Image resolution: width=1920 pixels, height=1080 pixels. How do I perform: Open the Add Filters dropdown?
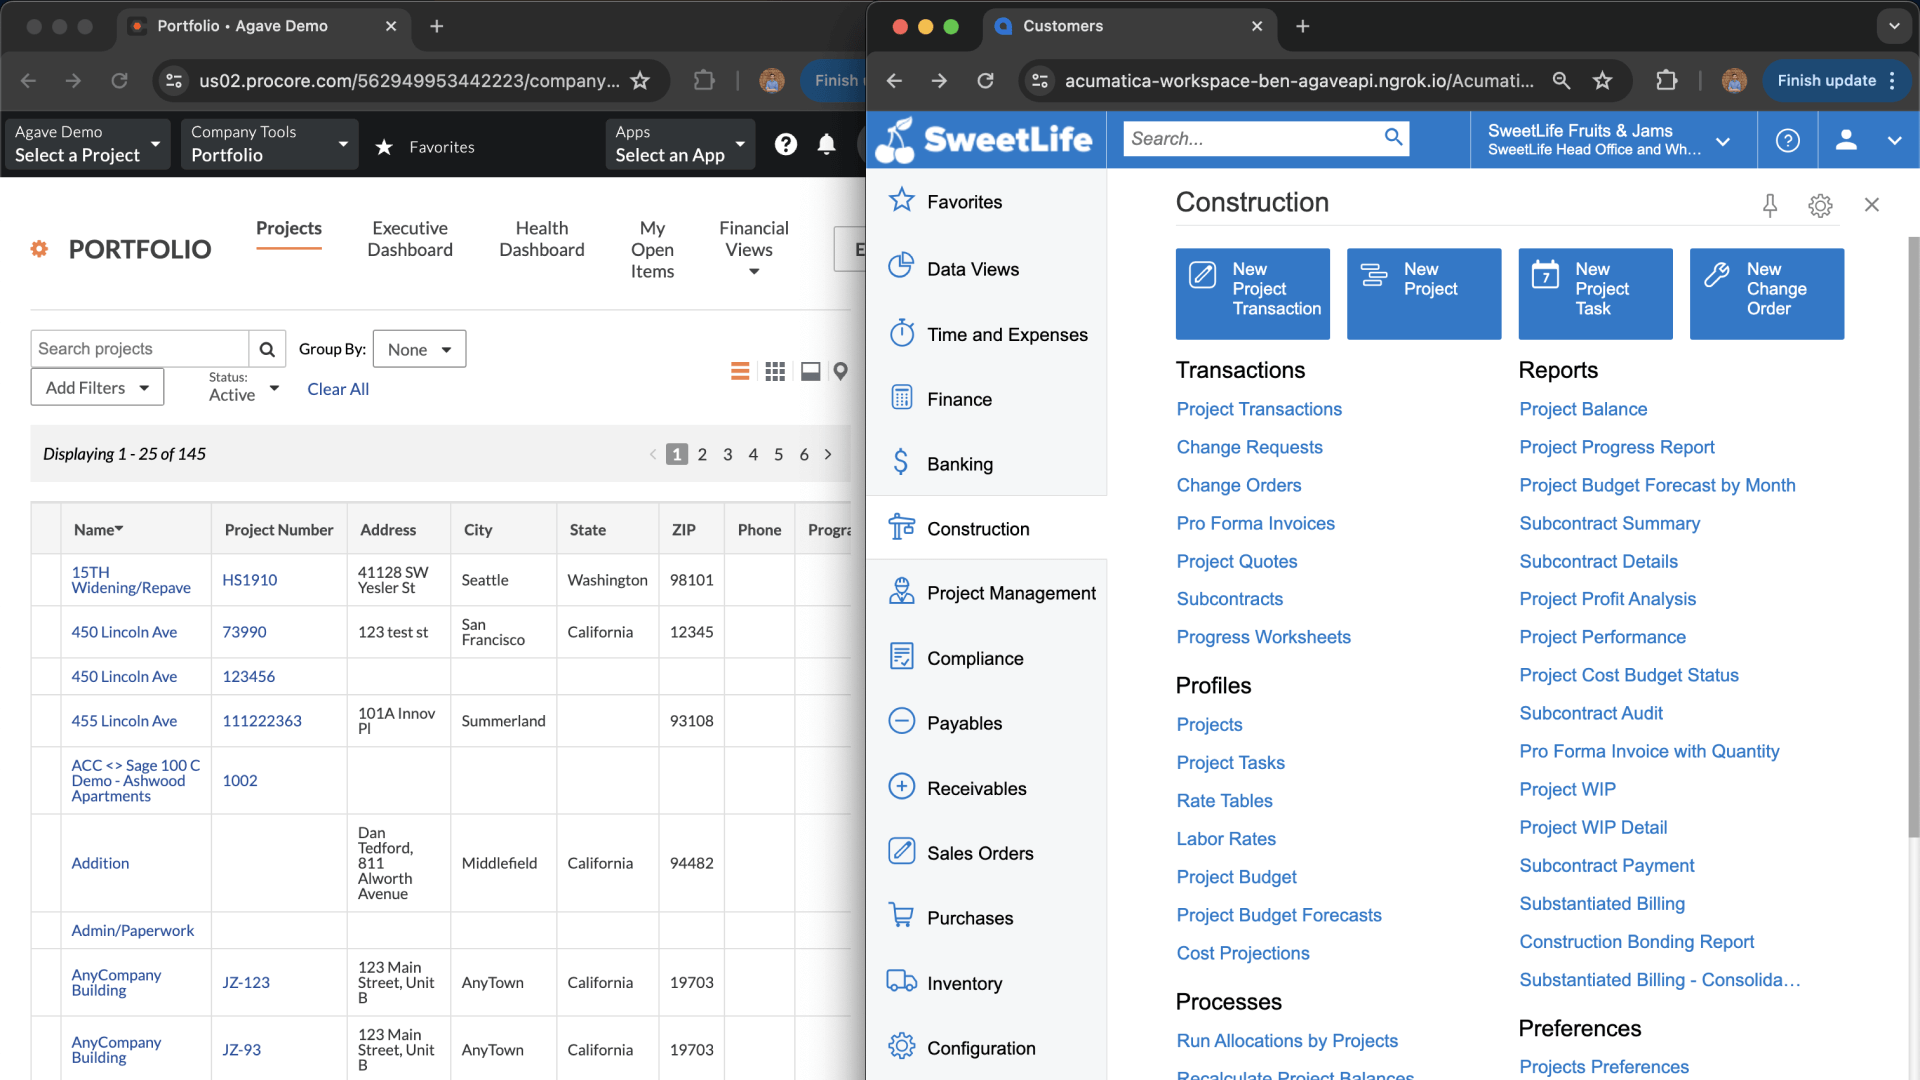[x=97, y=387]
